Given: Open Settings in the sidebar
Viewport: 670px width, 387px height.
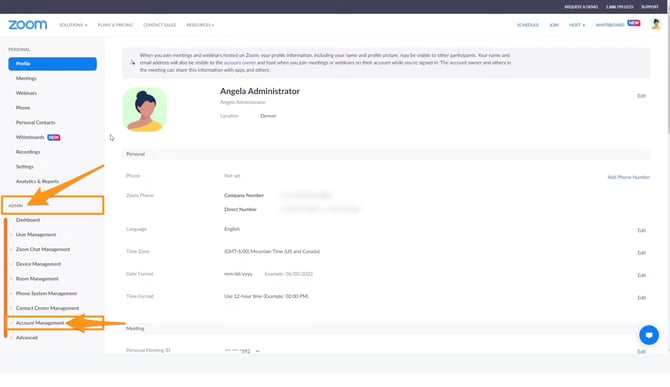Looking at the screenshot, I should pyautogui.click(x=24, y=167).
